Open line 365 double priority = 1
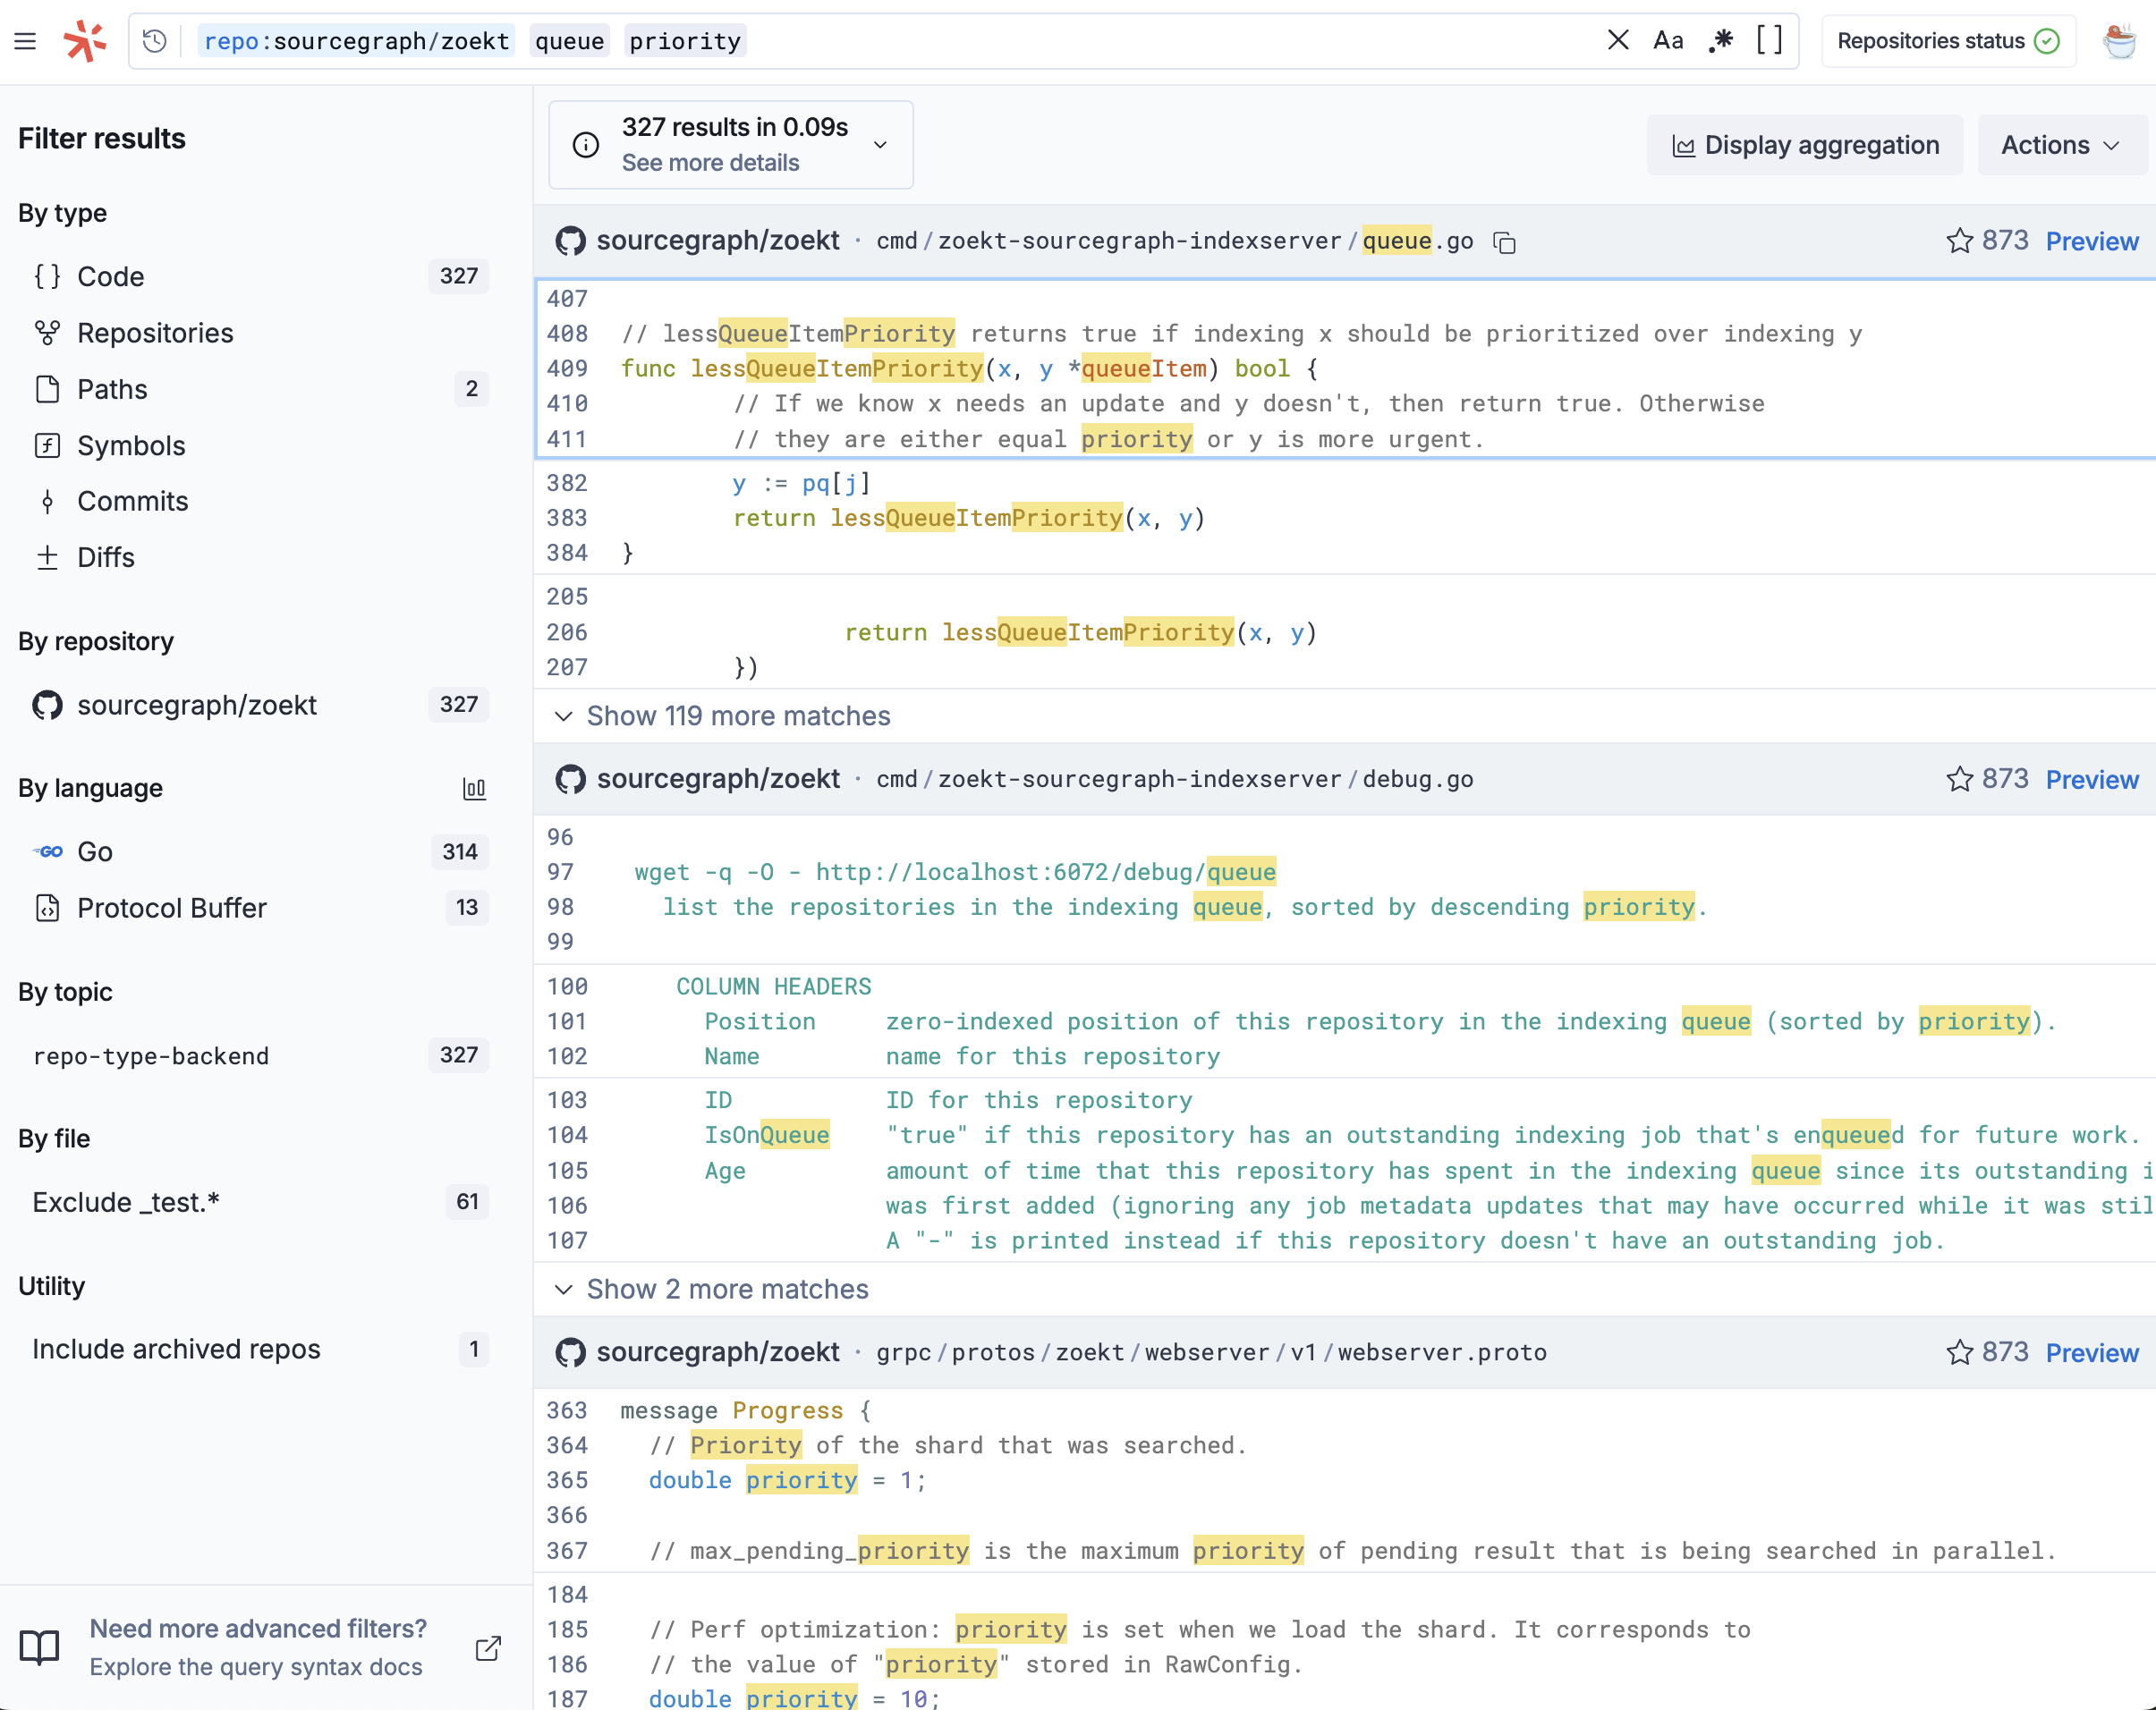This screenshot has height=1710, width=2156. click(788, 1480)
